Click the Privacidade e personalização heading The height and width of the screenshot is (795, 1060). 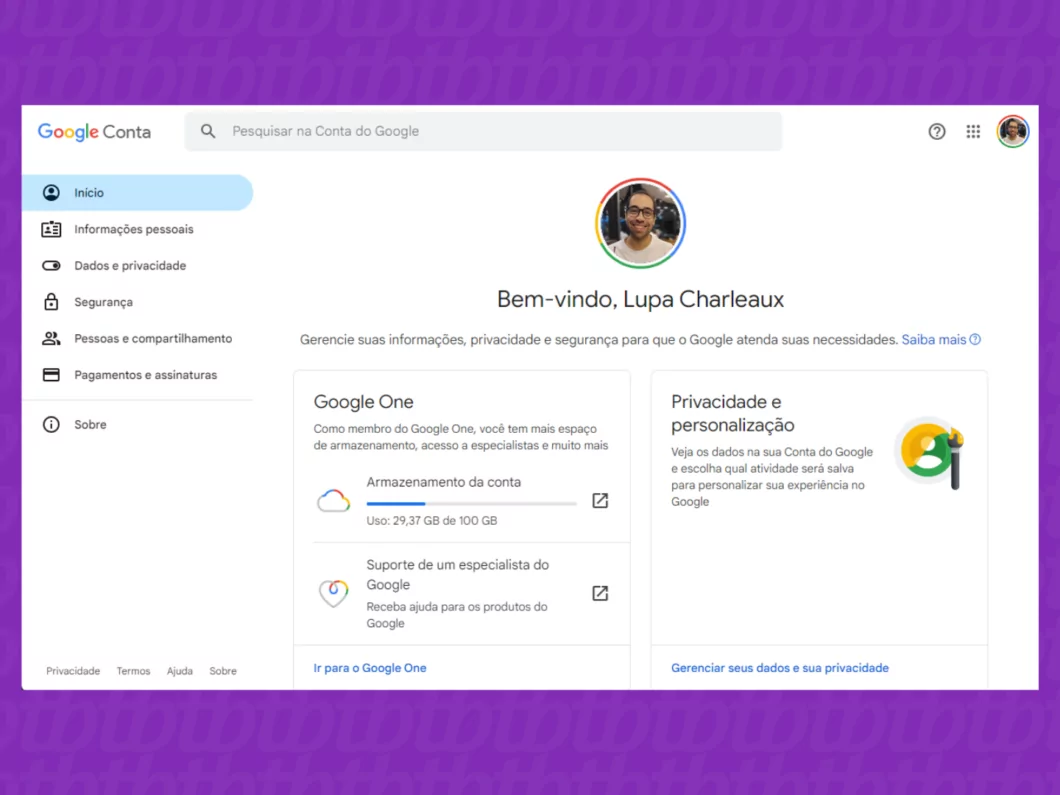coord(733,413)
